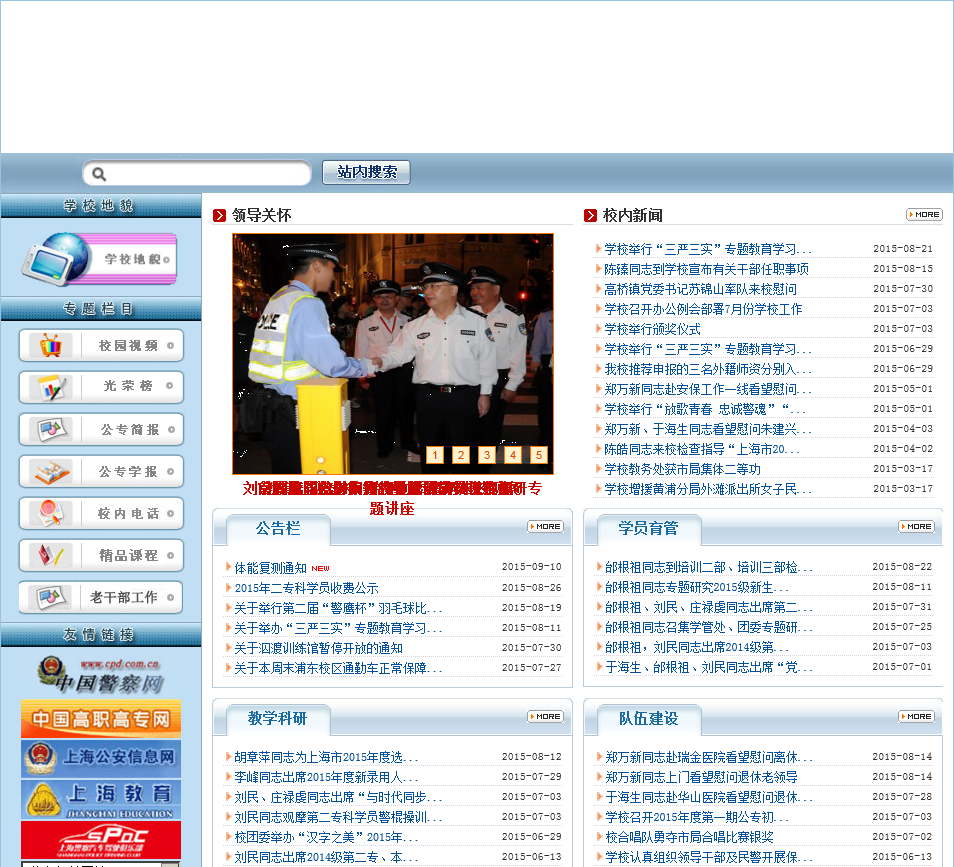954x867 pixels.
Task: Open 校内电话 sidebar button
Action: tap(101, 514)
